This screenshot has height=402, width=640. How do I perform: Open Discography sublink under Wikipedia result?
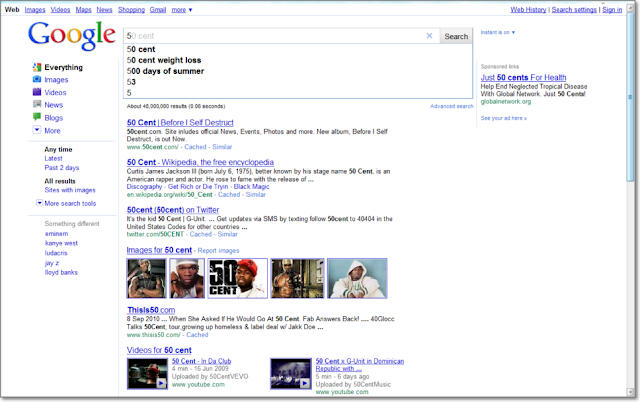(x=144, y=187)
